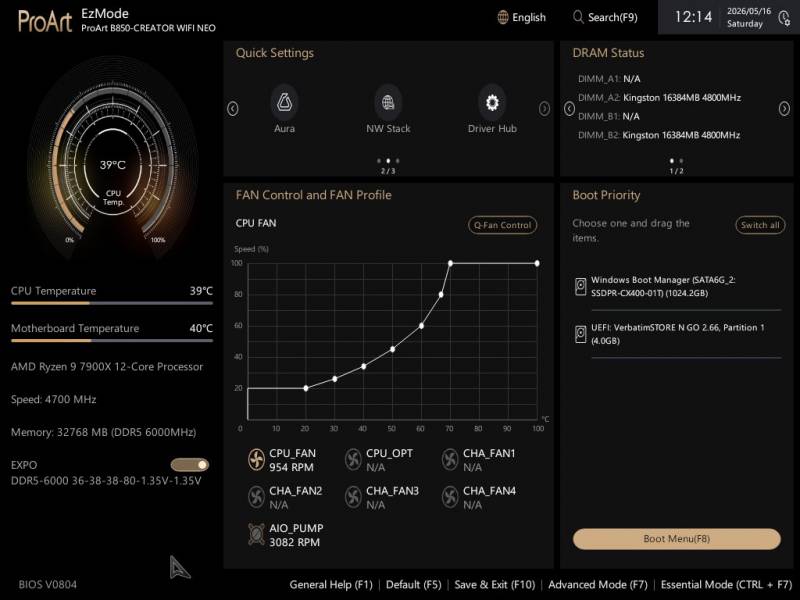The width and height of the screenshot is (800, 600).
Task: Click the BIOS V0804 version label
Action: [x=47, y=585]
